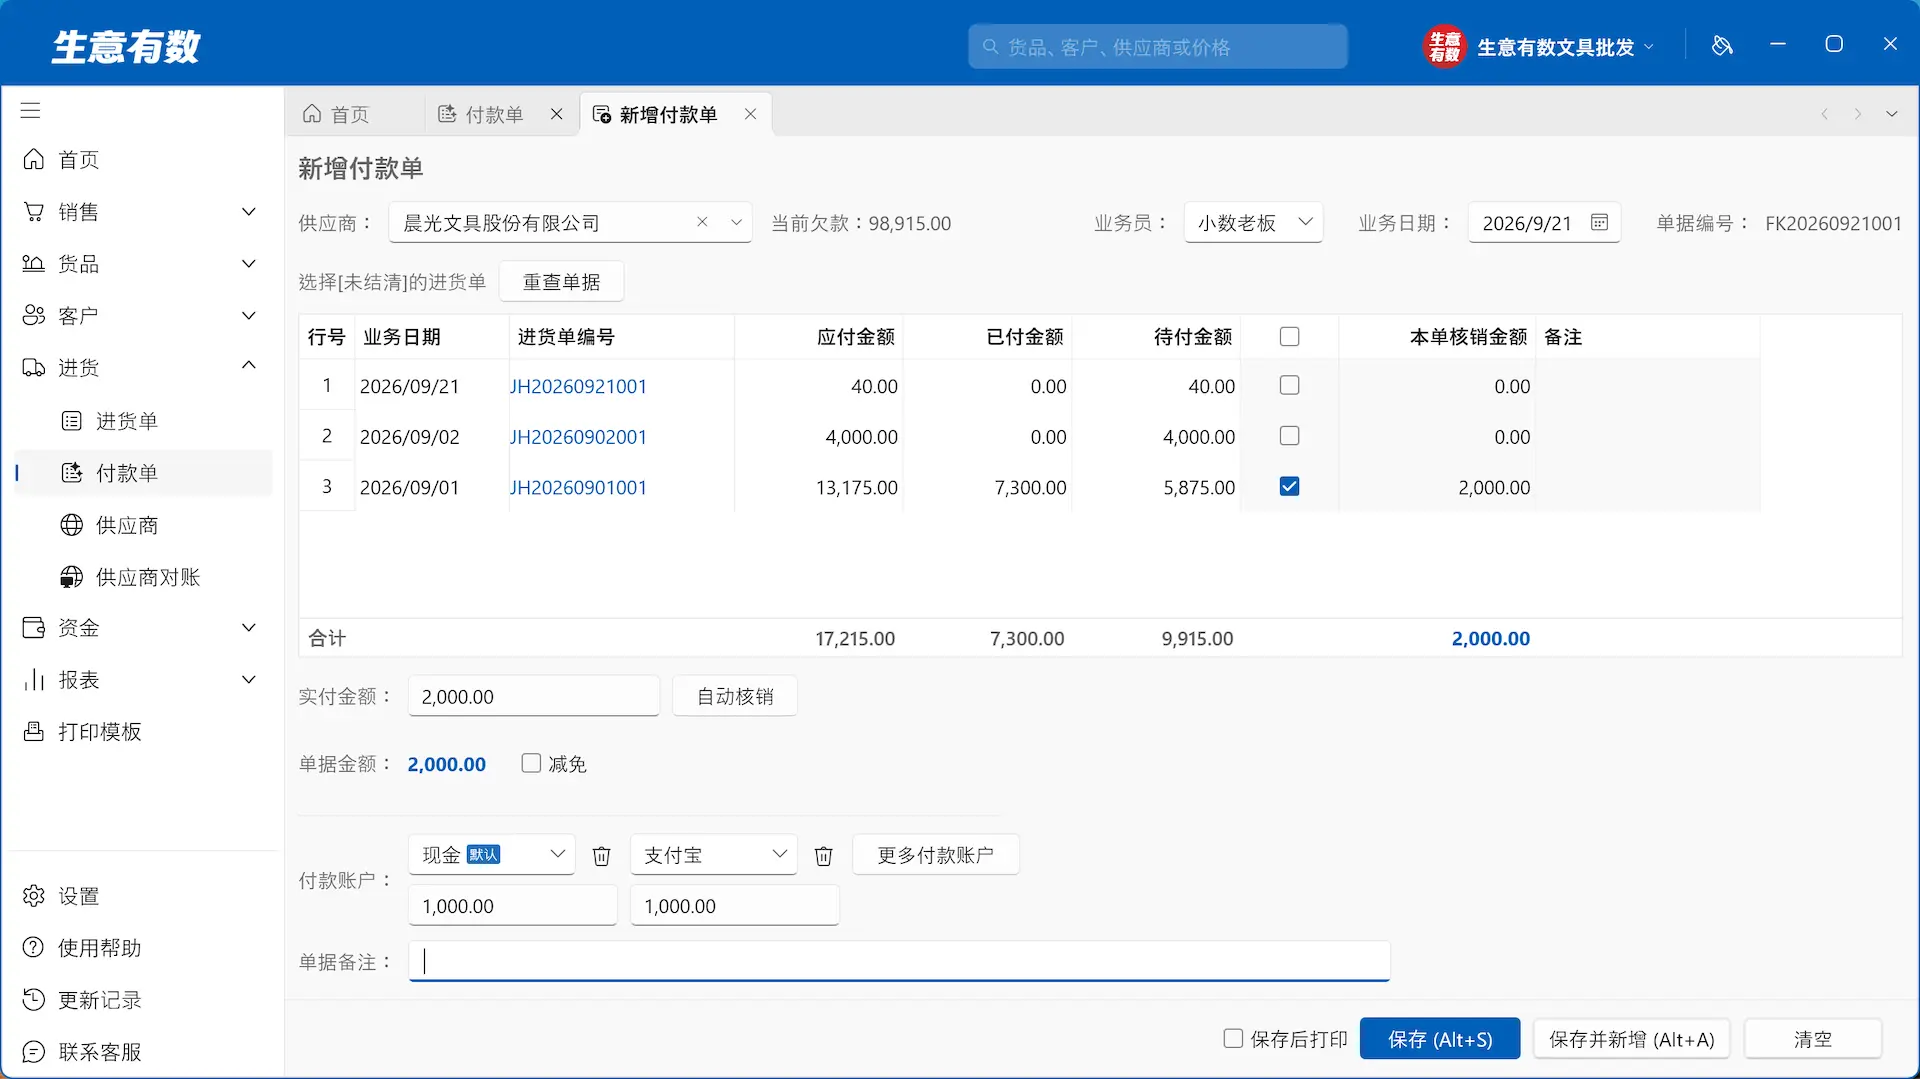Clear the selected 供应商 value
Image resolution: width=1920 pixels, height=1079 pixels.
[702, 222]
